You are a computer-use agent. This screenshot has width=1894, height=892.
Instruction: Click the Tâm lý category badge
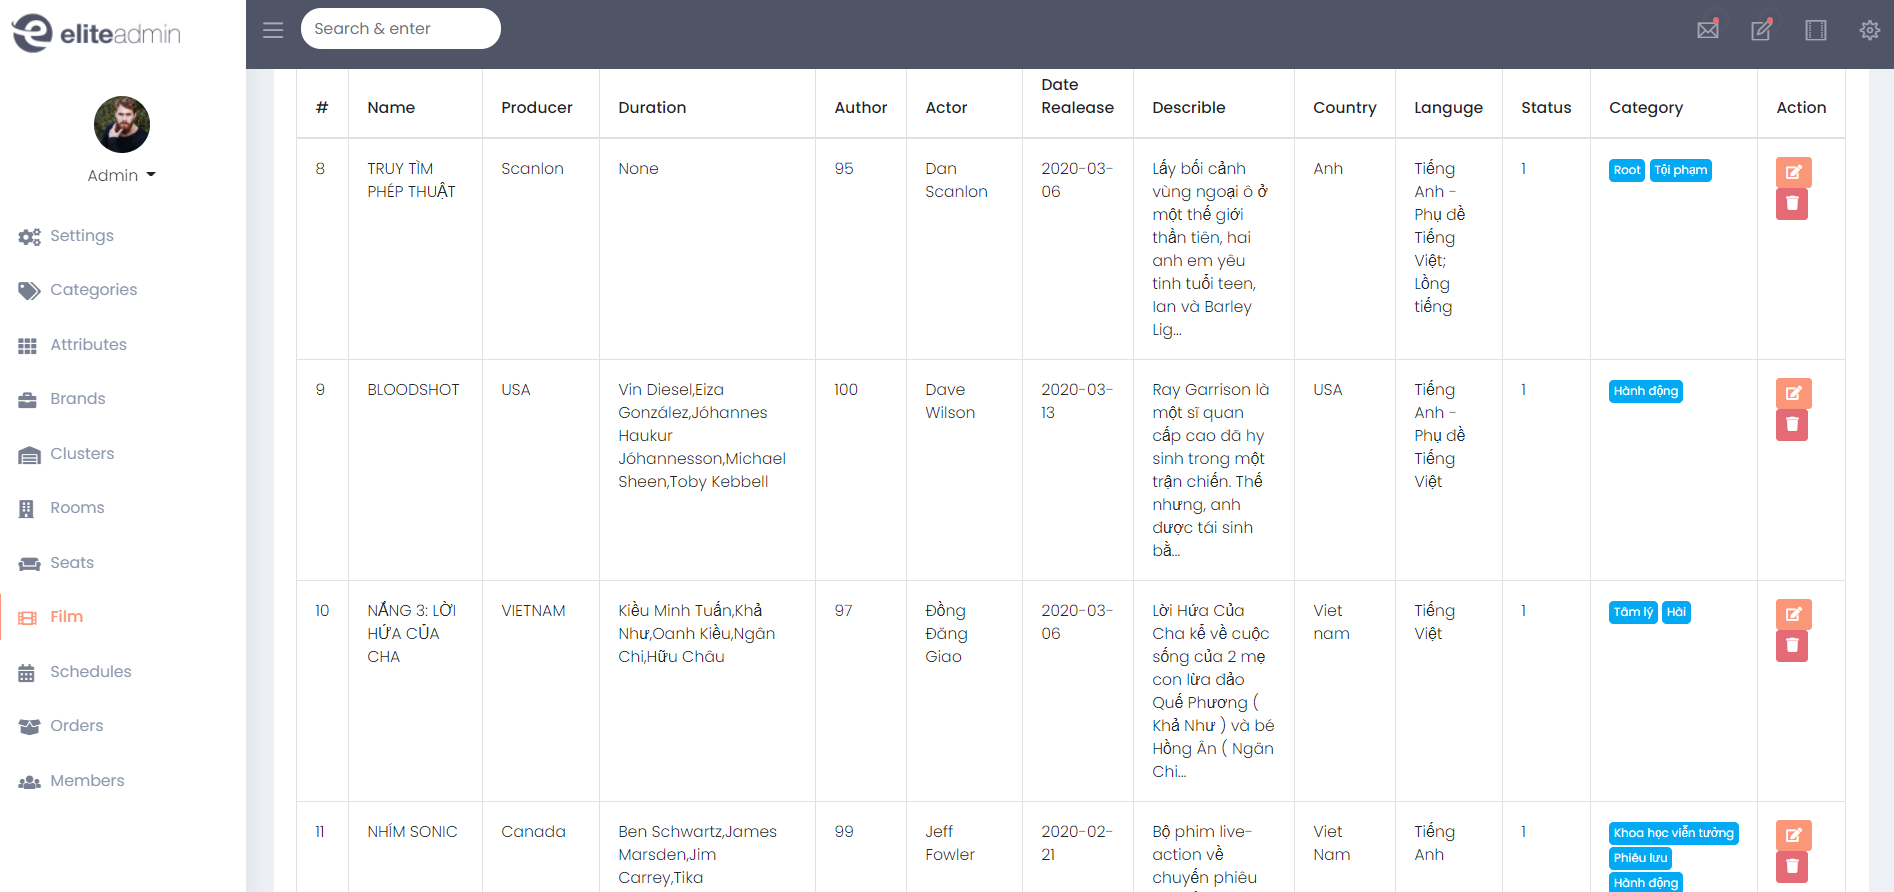click(x=1633, y=612)
